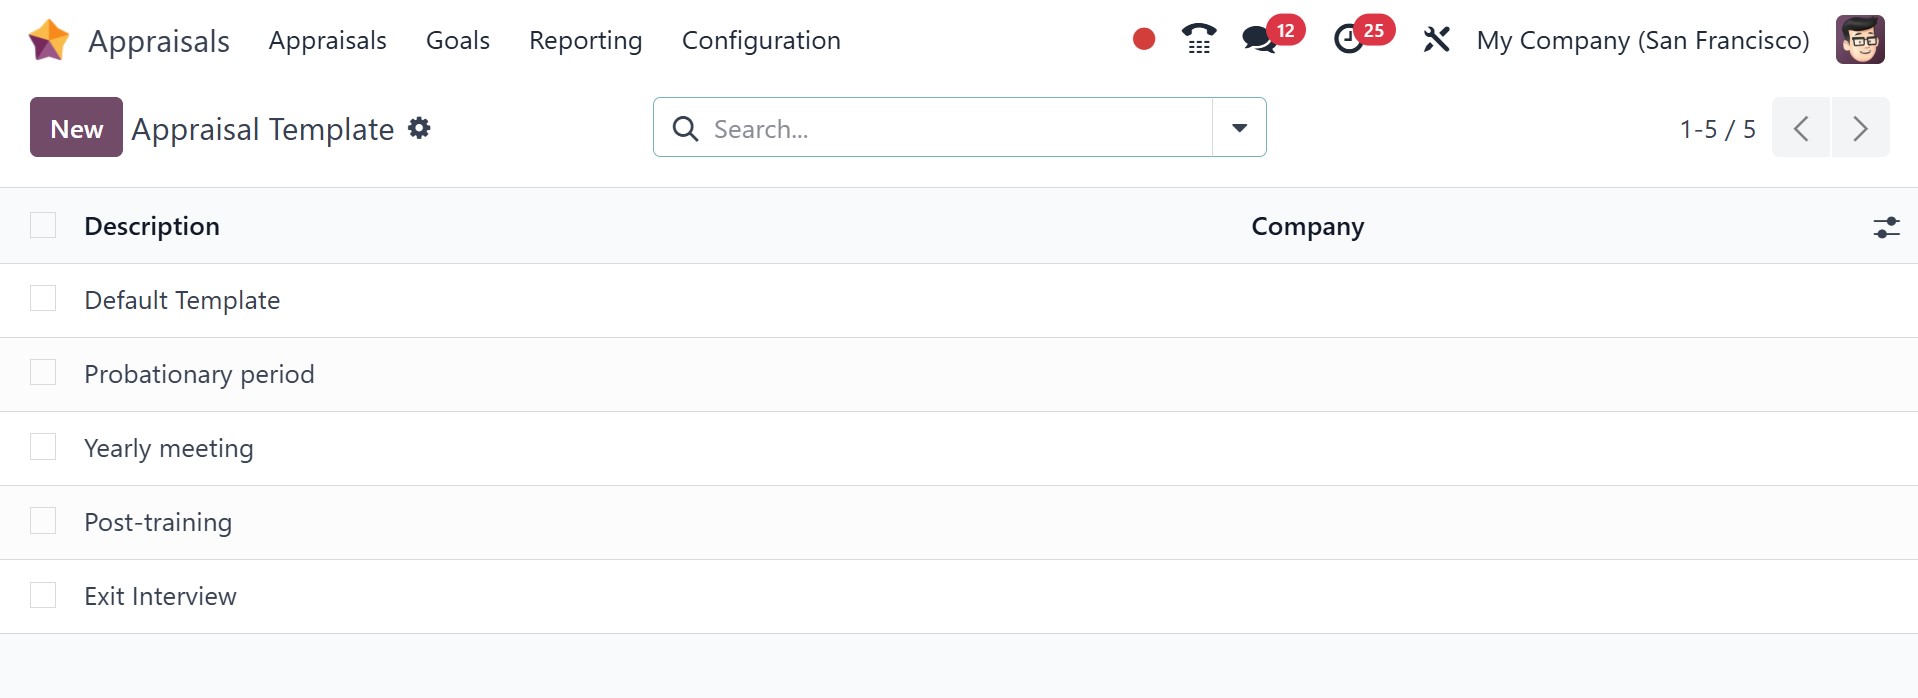The width and height of the screenshot is (1918, 698).
Task: Go to the Goals menu
Action: coord(457,40)
